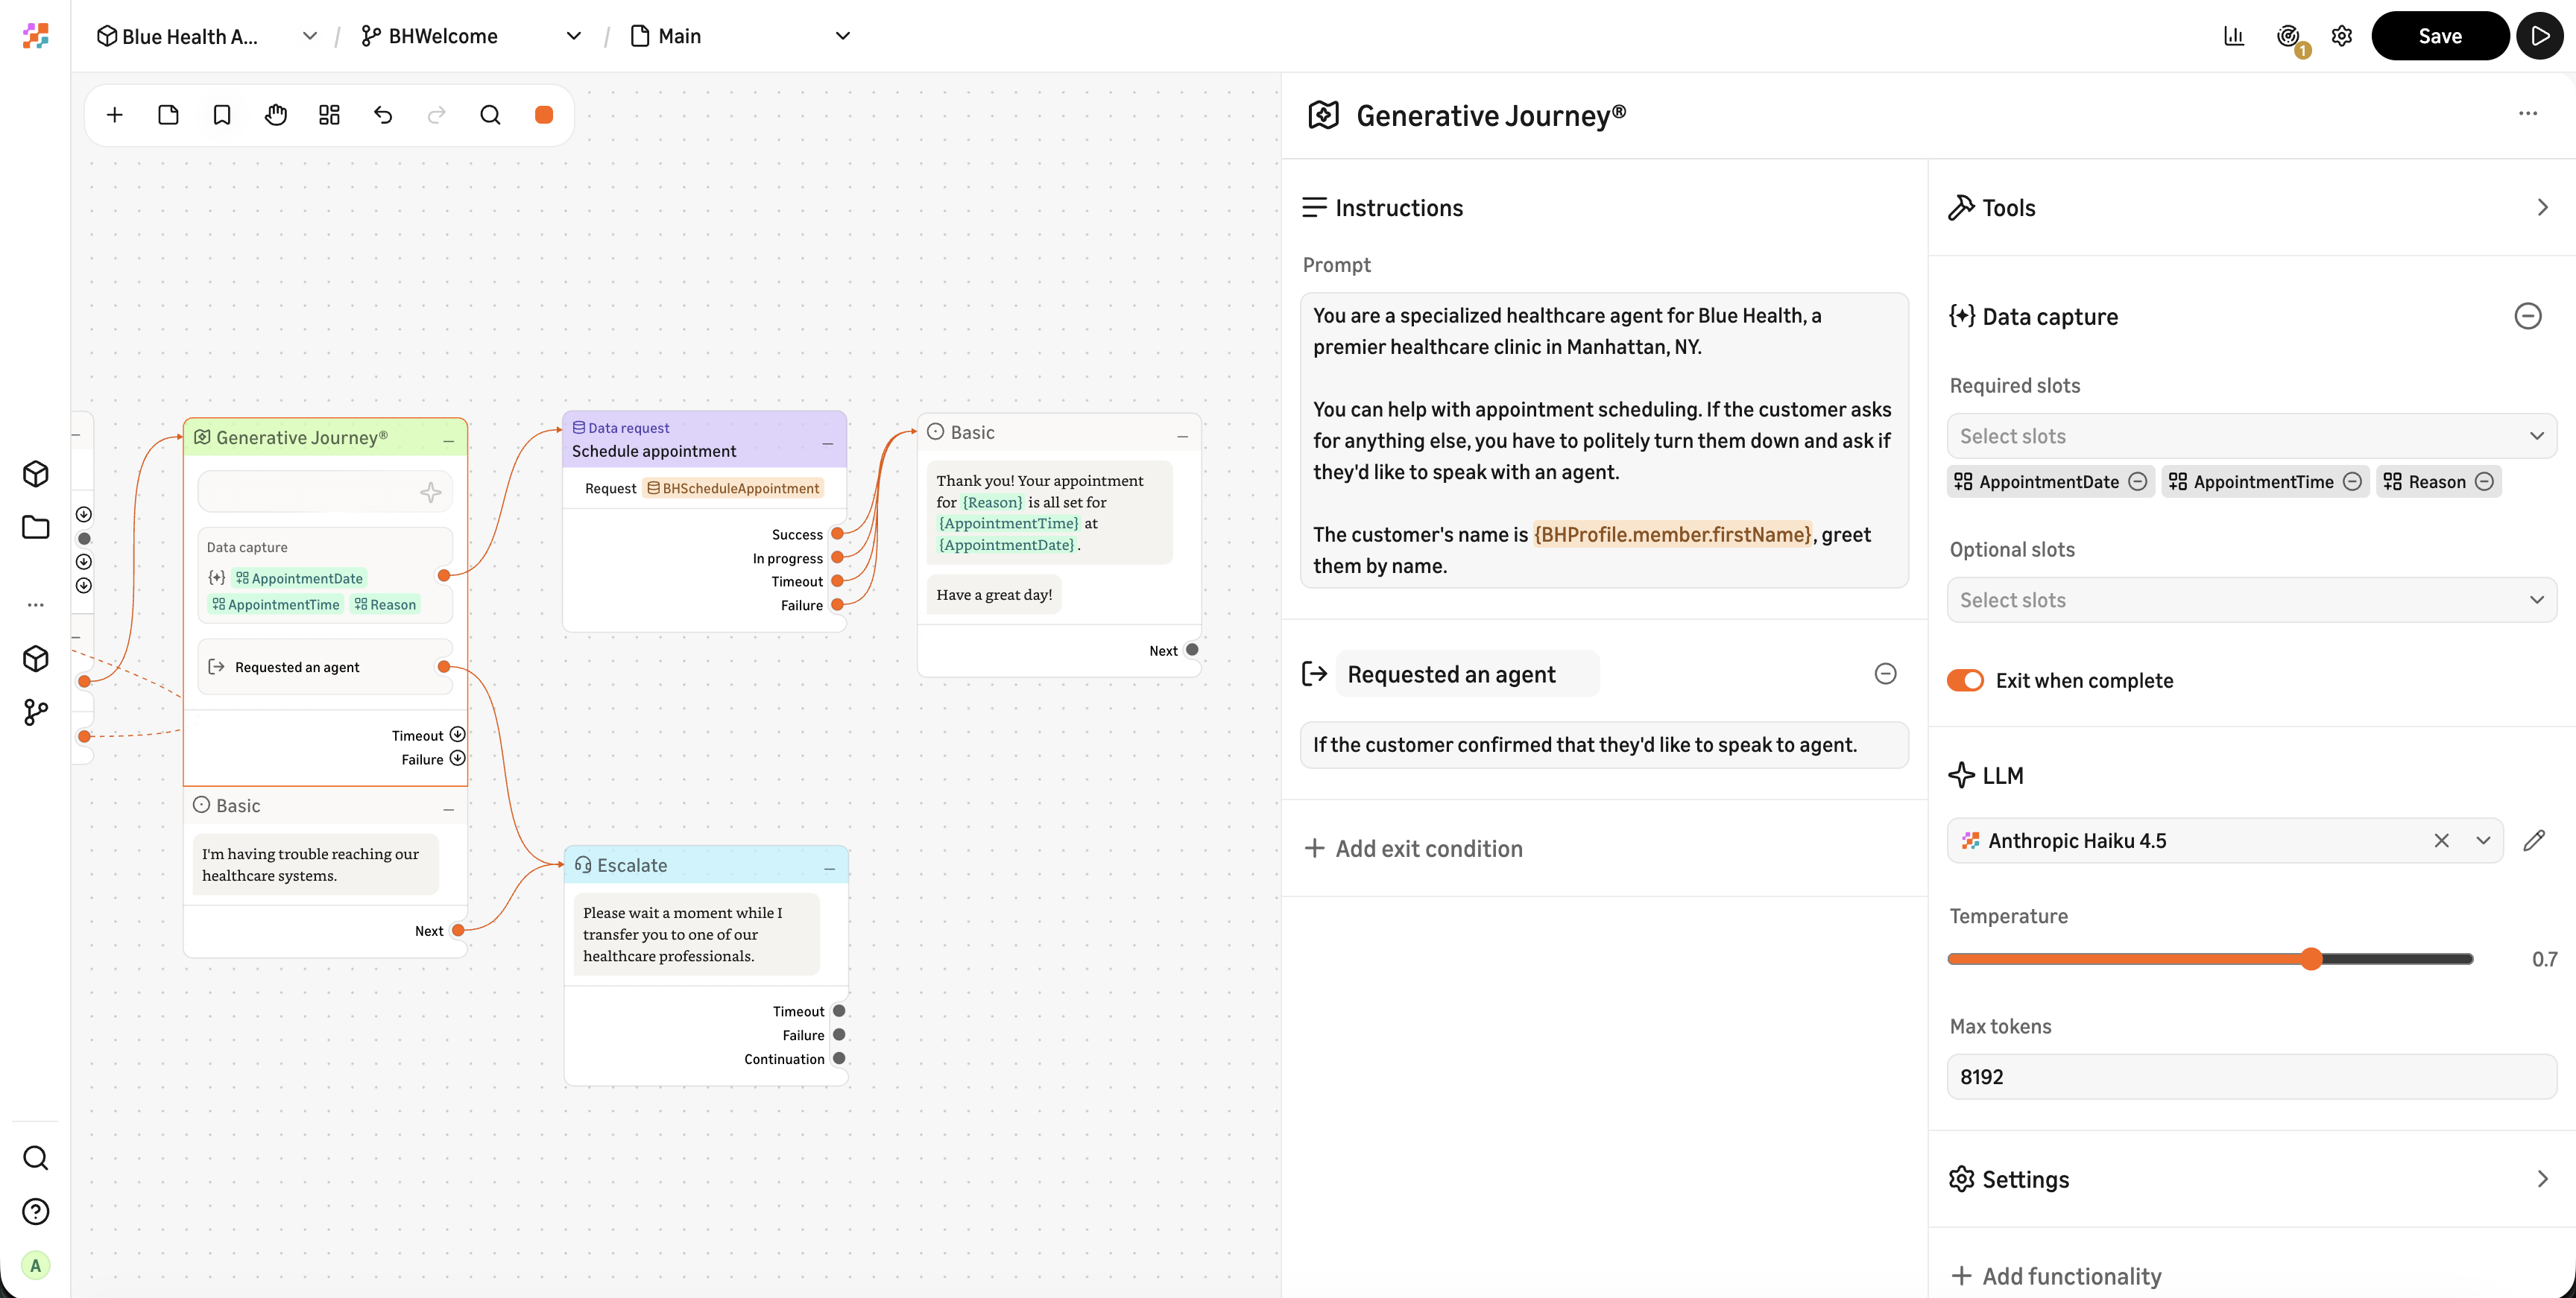The image size is (2576, 1298).
Task: Open the LLM model dropdown
Action: coord(2483,840)
